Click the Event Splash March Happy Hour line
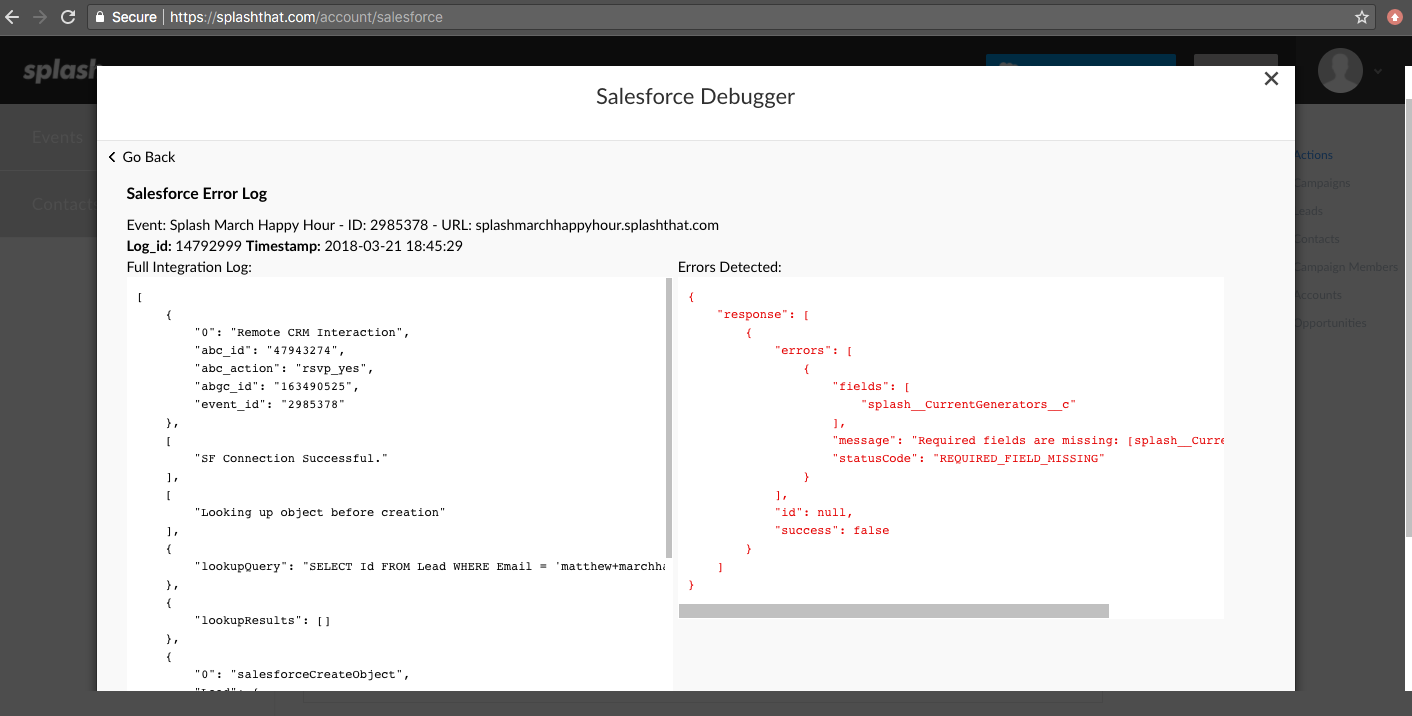1412x716 pixels. click(422, 225)
